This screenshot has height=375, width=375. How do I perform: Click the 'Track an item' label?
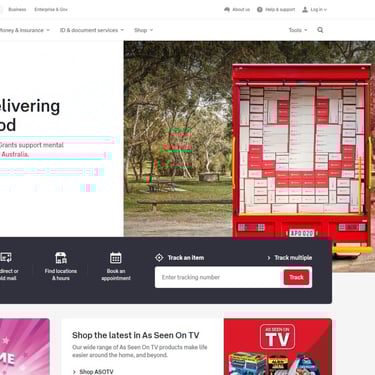click(186, 258)
